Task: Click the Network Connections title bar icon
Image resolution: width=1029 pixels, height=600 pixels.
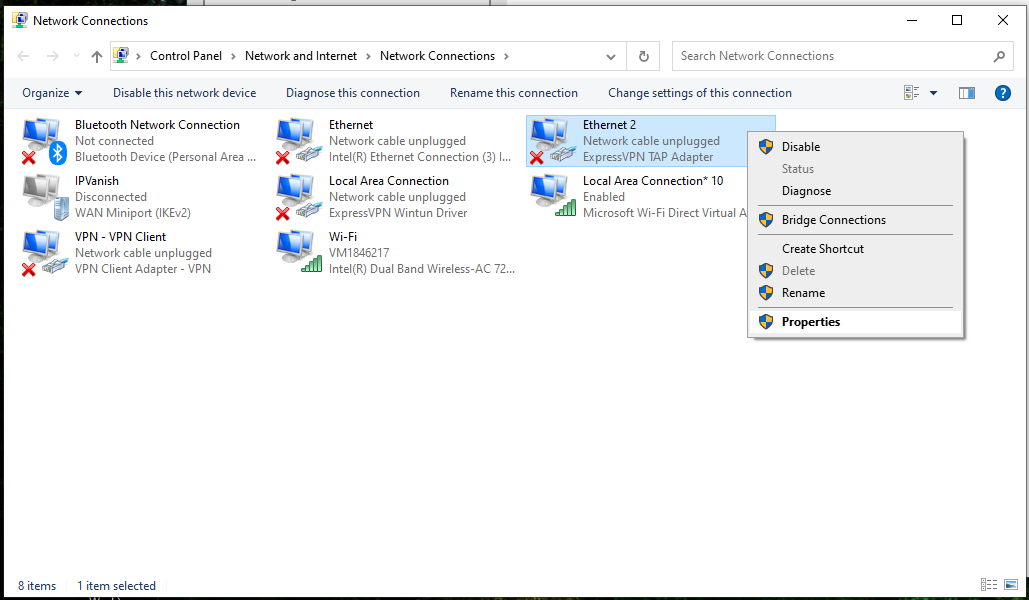Action: click(20, 20)
